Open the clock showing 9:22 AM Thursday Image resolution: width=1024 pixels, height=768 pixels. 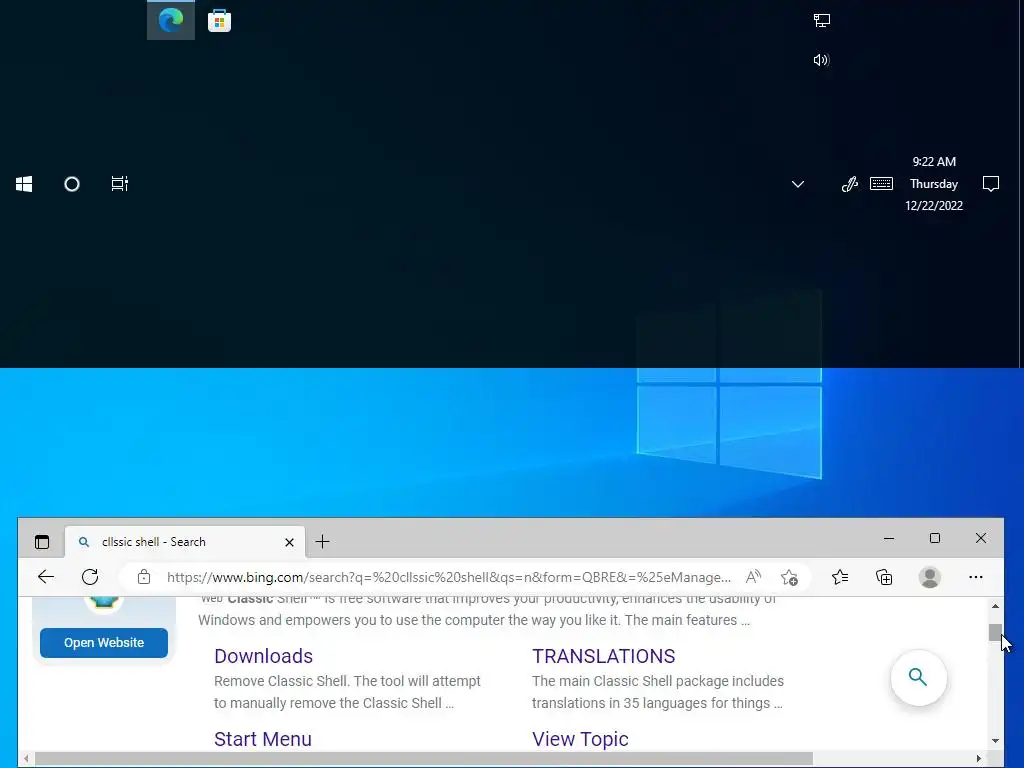coord(934,184)
